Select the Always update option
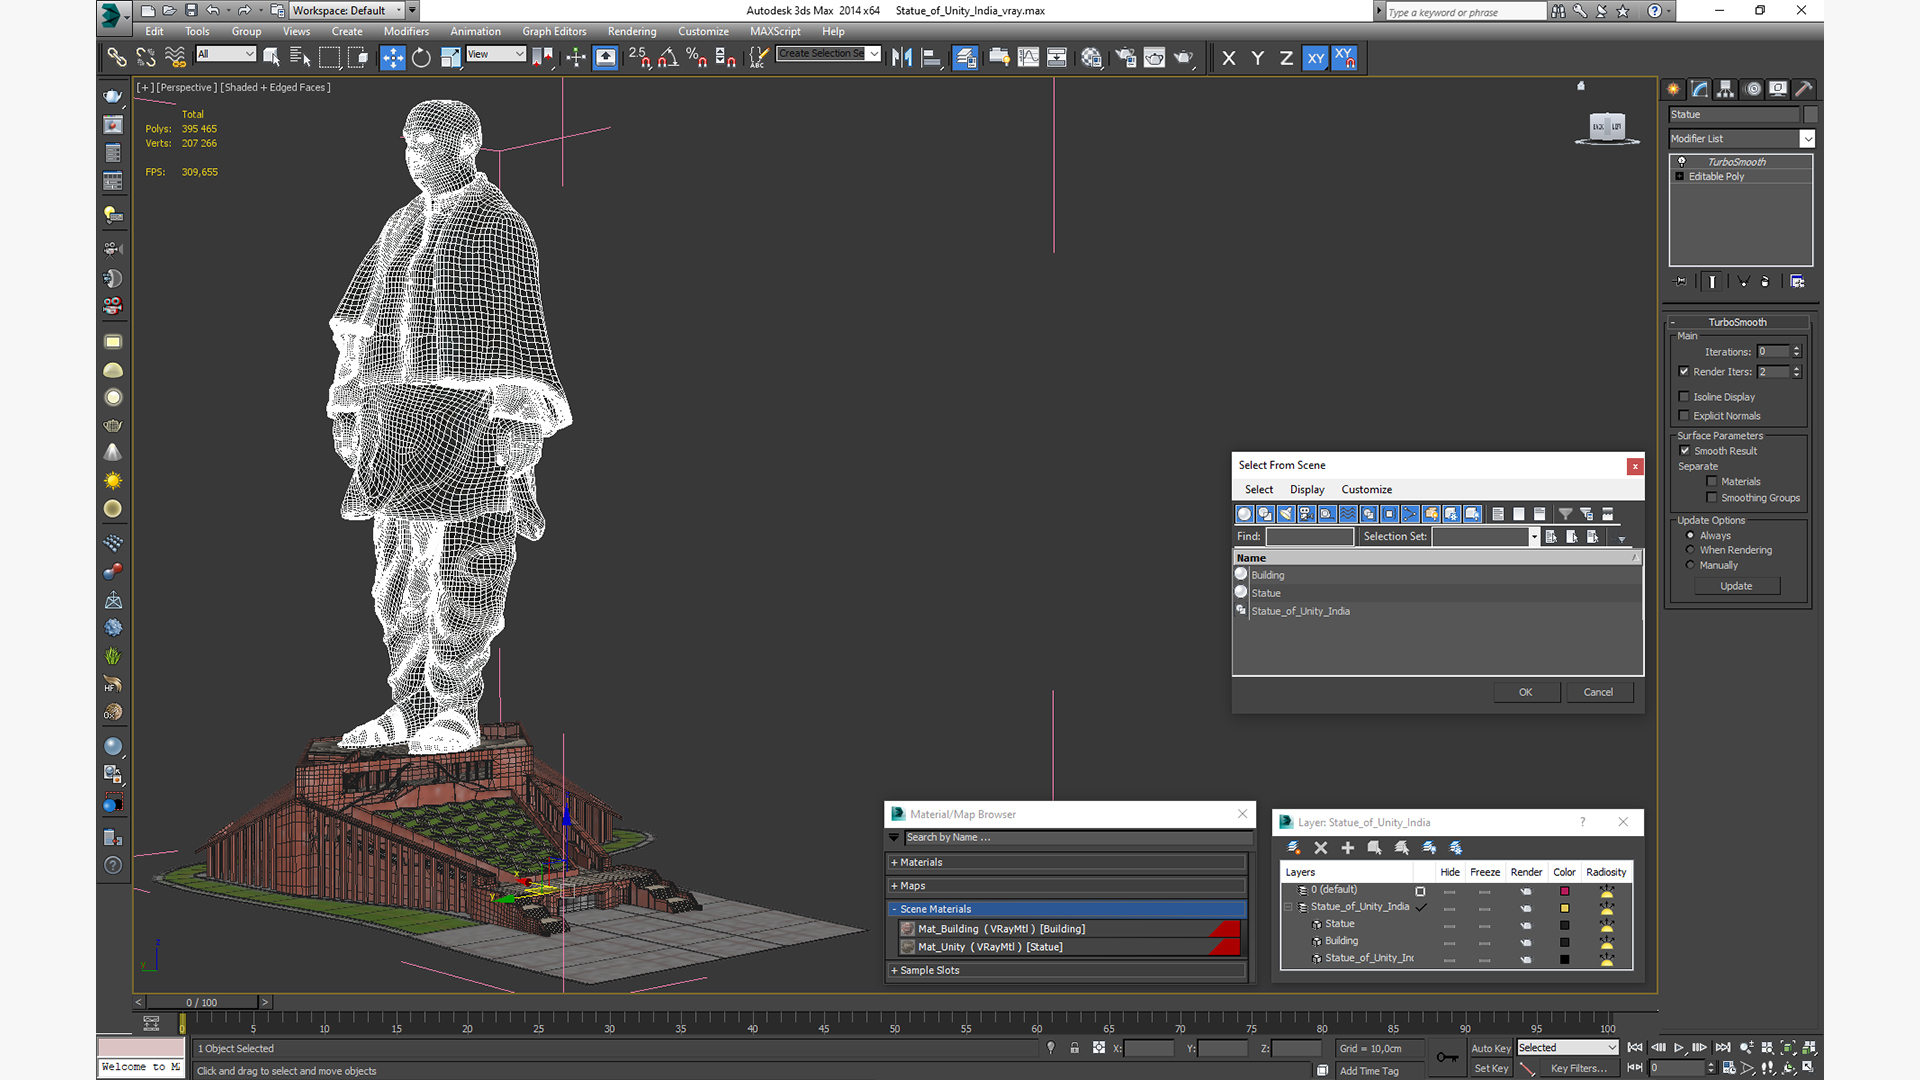Image resolution: width=1920 pixels, height=1080 pixels. click(x=1690, y=536)
